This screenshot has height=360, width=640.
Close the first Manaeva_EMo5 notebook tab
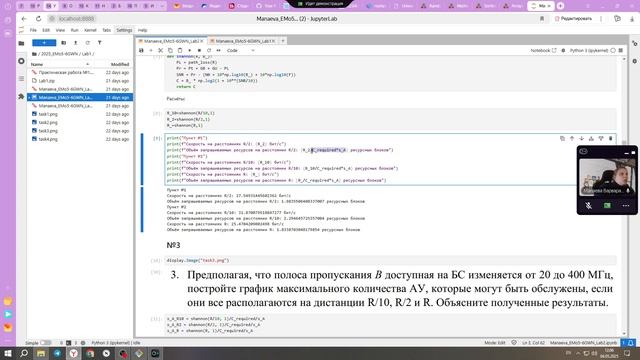[202, 41]
